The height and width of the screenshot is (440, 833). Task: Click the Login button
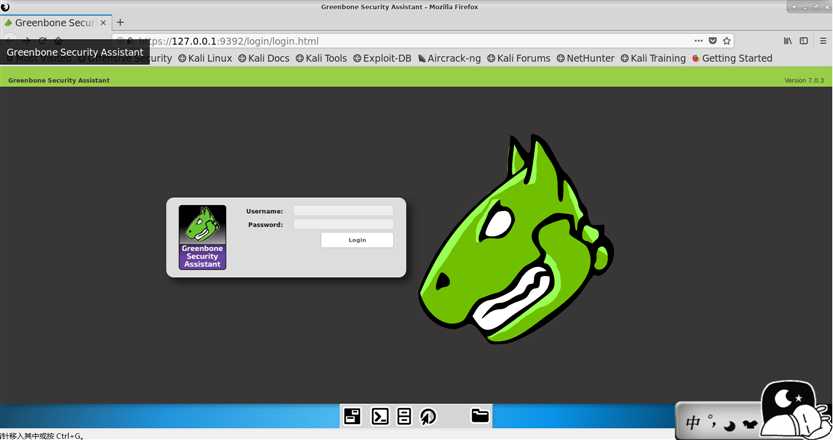point(357,240)
